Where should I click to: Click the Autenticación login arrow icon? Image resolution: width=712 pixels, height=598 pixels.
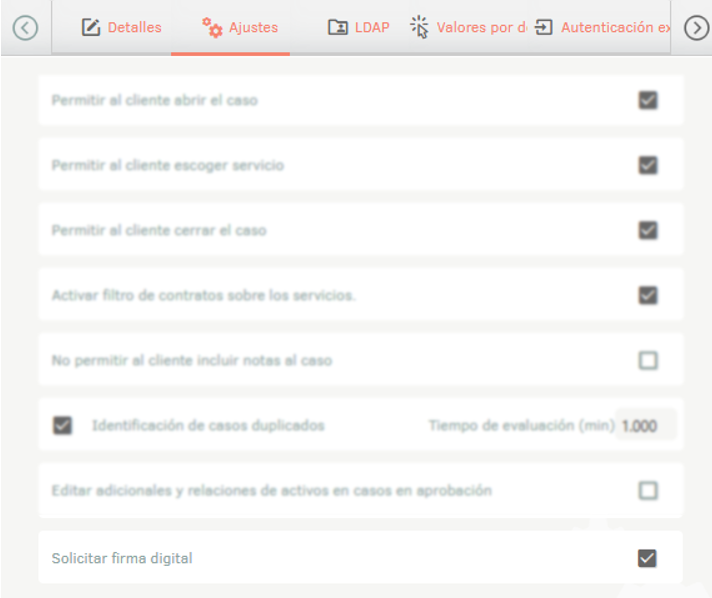[544, 28]
